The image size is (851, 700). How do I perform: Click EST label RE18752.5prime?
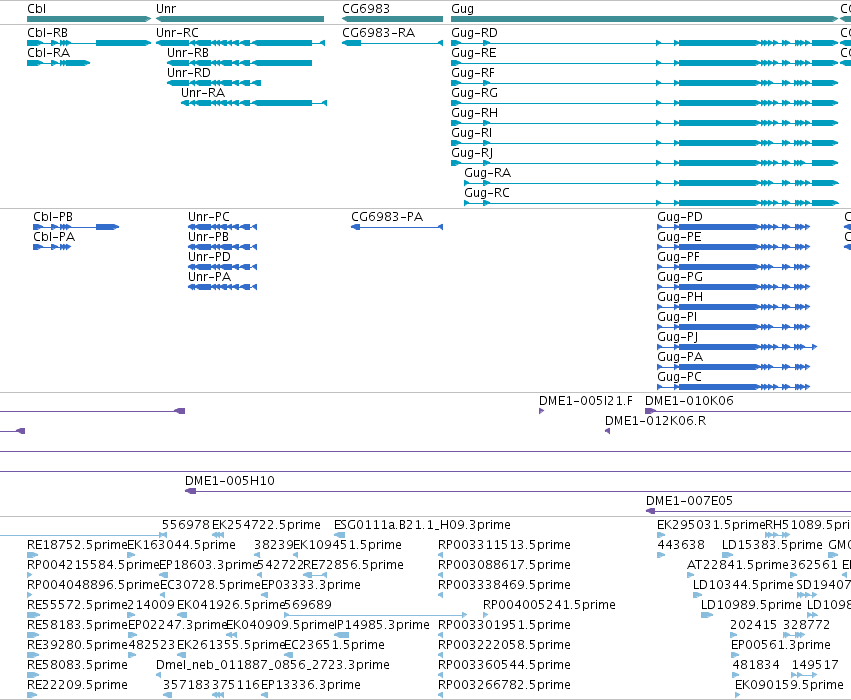[x=77, y=545]
